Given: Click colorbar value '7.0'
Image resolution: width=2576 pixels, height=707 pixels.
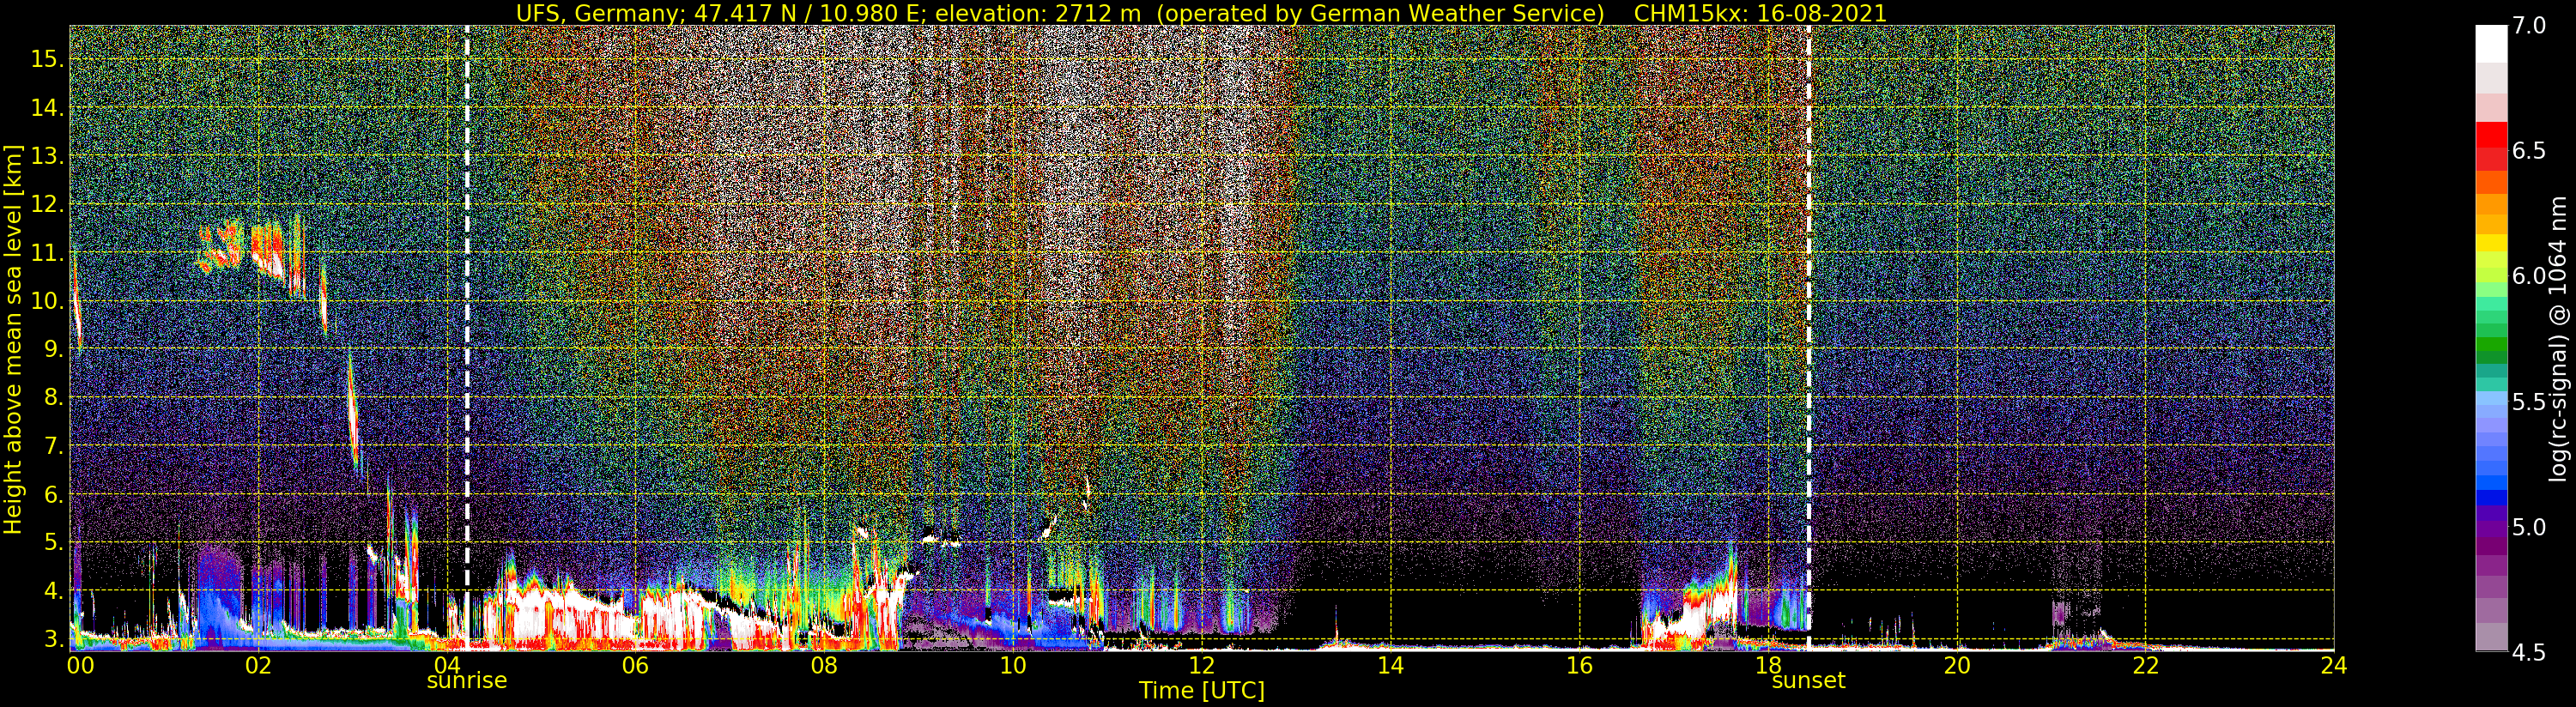Looking at the screenshot, I should pos(2529,26).
